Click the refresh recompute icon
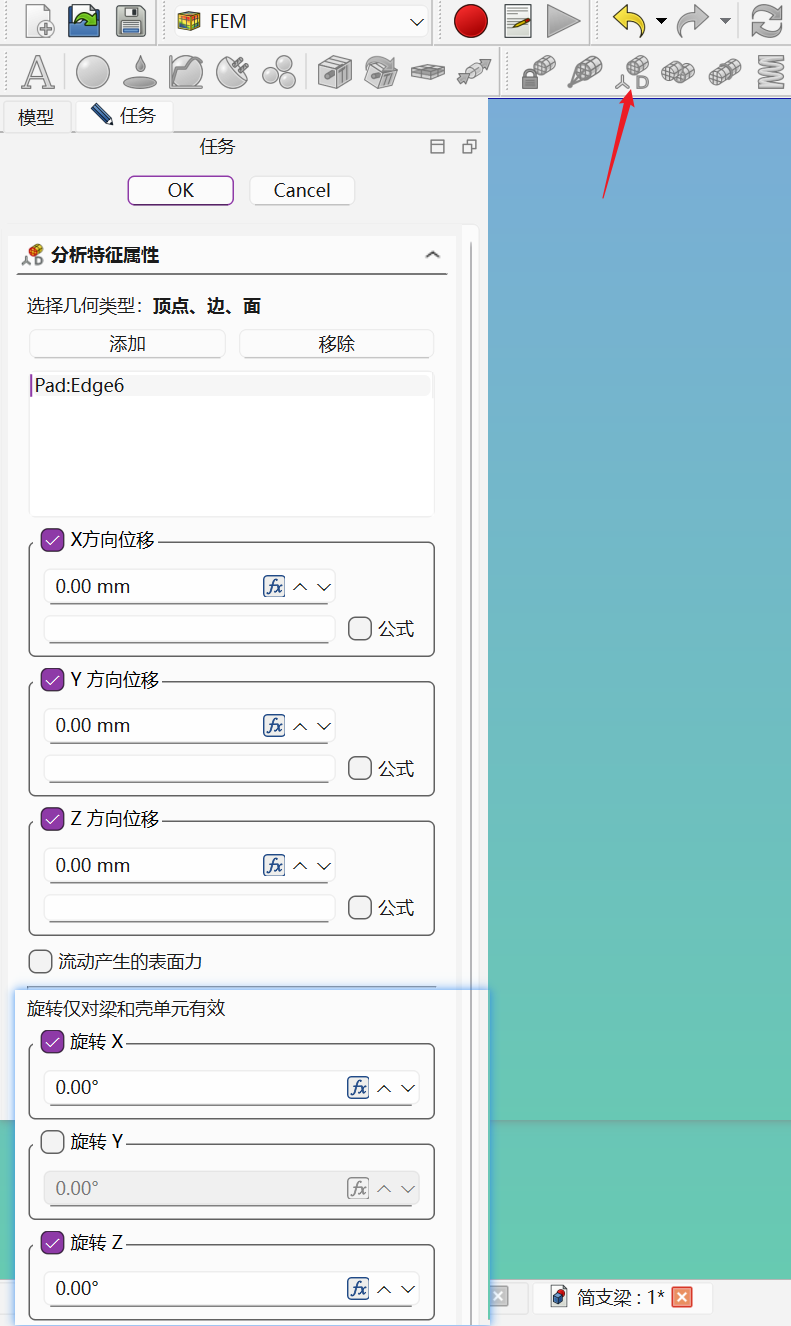The width and height of the screenshot is (791, 1326). pyautogui.click(x=767, y=21)
